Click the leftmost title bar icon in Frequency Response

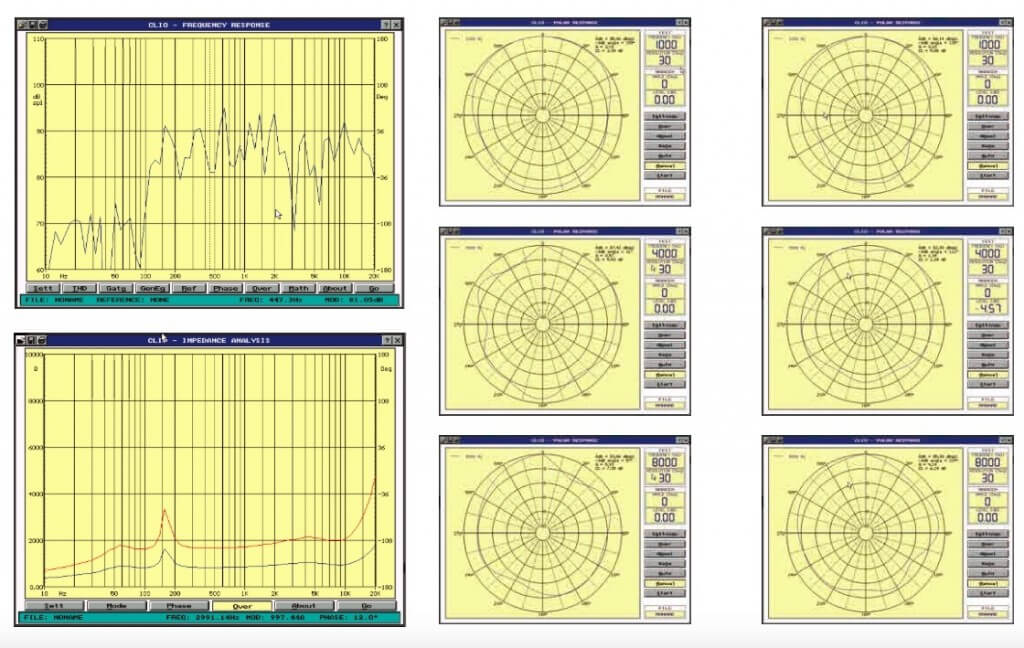pyautogui.click(x=23, y=24)
